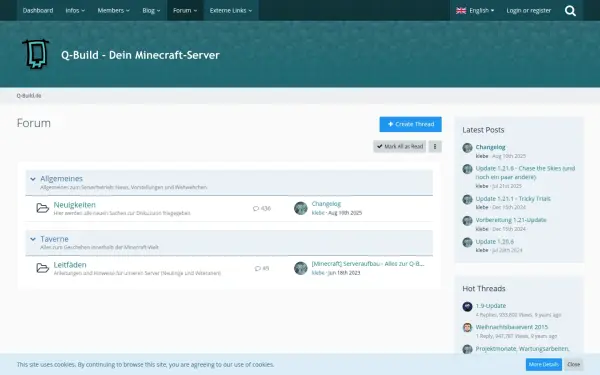Click the Create Thread button

point(410,124)
